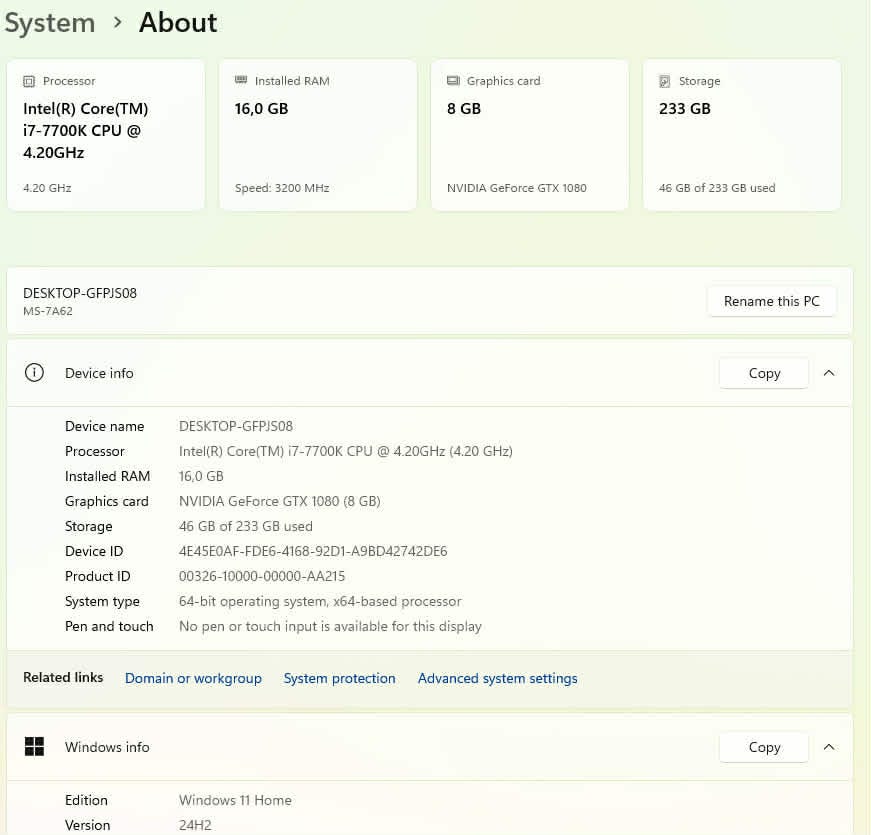Open the Storage 233 GB card
The image size is (871, 835).
tap(741, 135)
